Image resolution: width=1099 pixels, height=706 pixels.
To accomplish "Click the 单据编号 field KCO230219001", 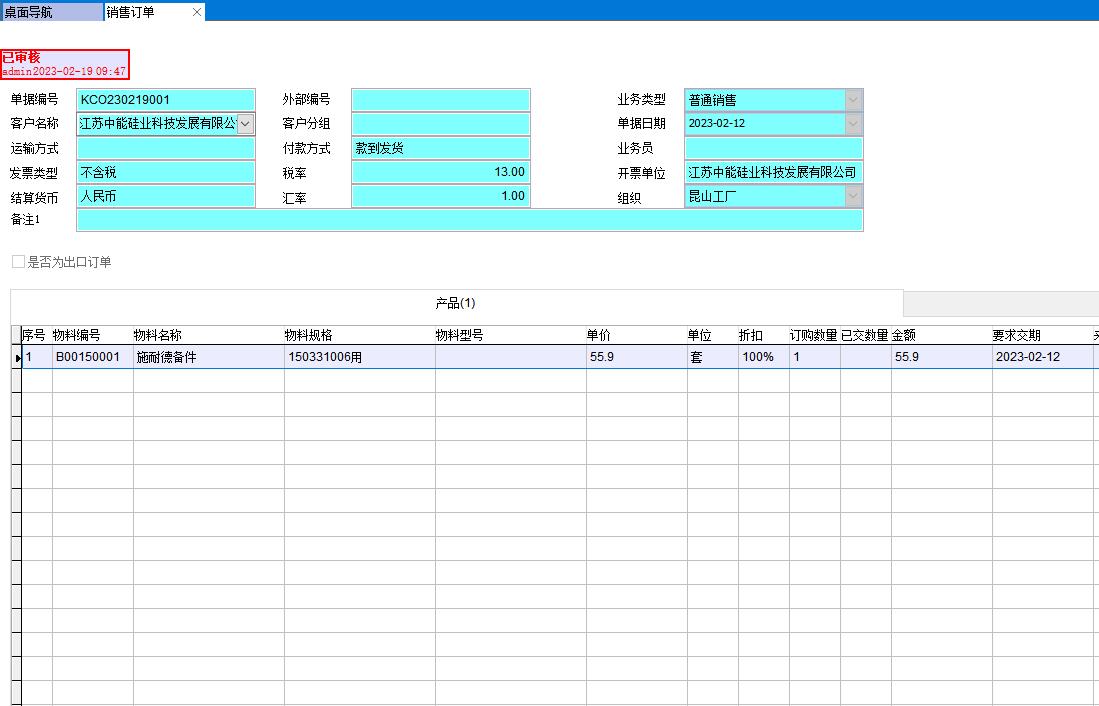I will (x=165, y=99).
